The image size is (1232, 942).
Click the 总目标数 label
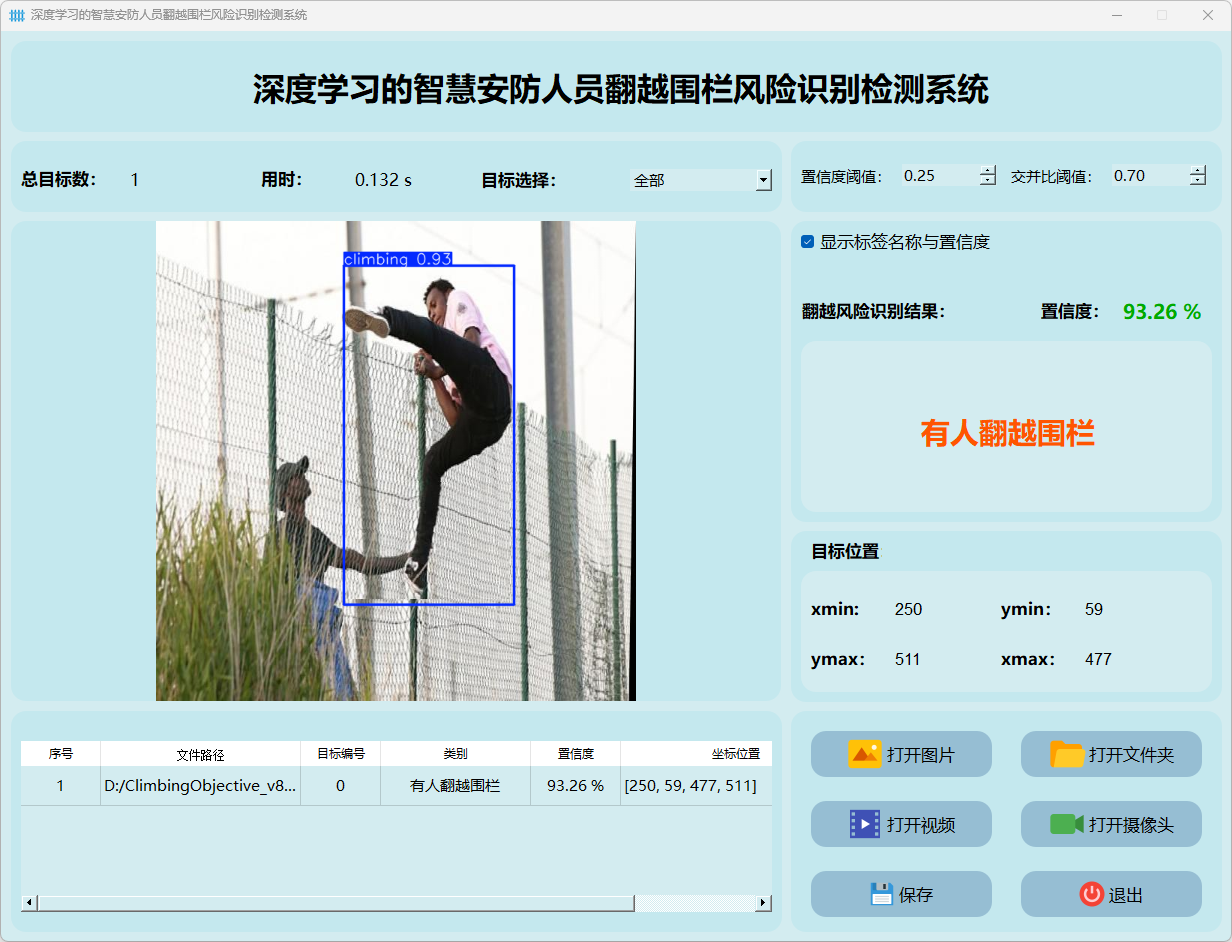(x=59, y=180)
